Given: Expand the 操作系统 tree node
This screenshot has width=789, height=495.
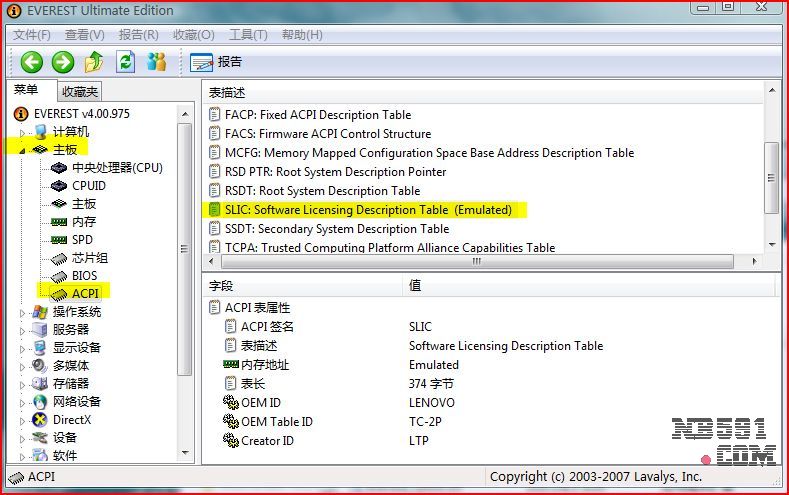Looking at the screenshot, I should (23, 312).
